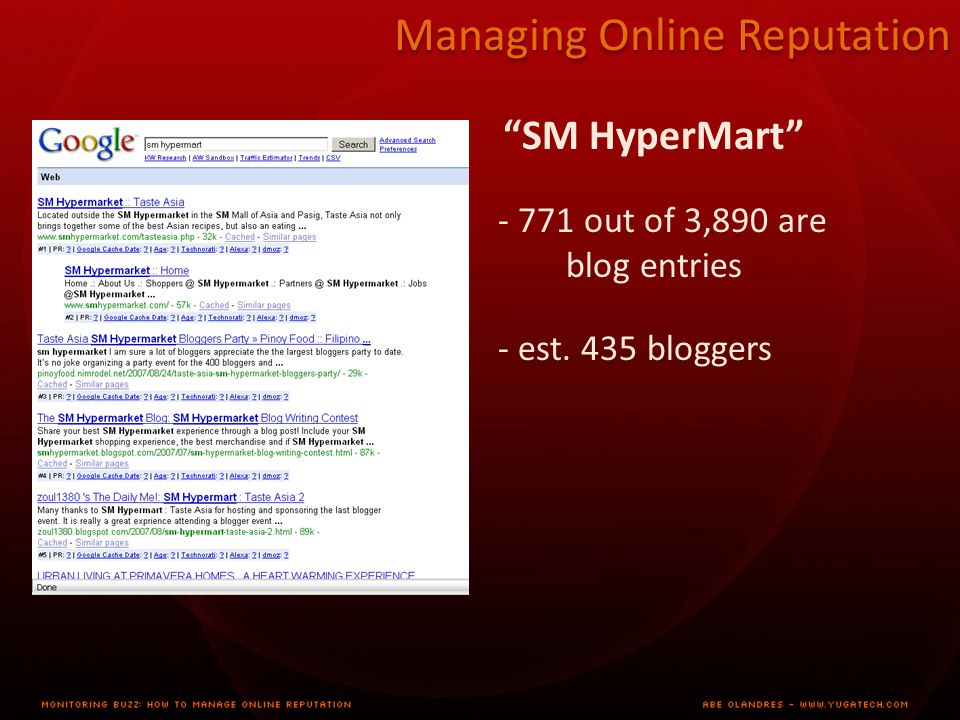This screenshot has width=960, height=720.
Task: Click the green URL www.smhypermarket.com/tasteasia.php
Action: (x=116, y=237)
